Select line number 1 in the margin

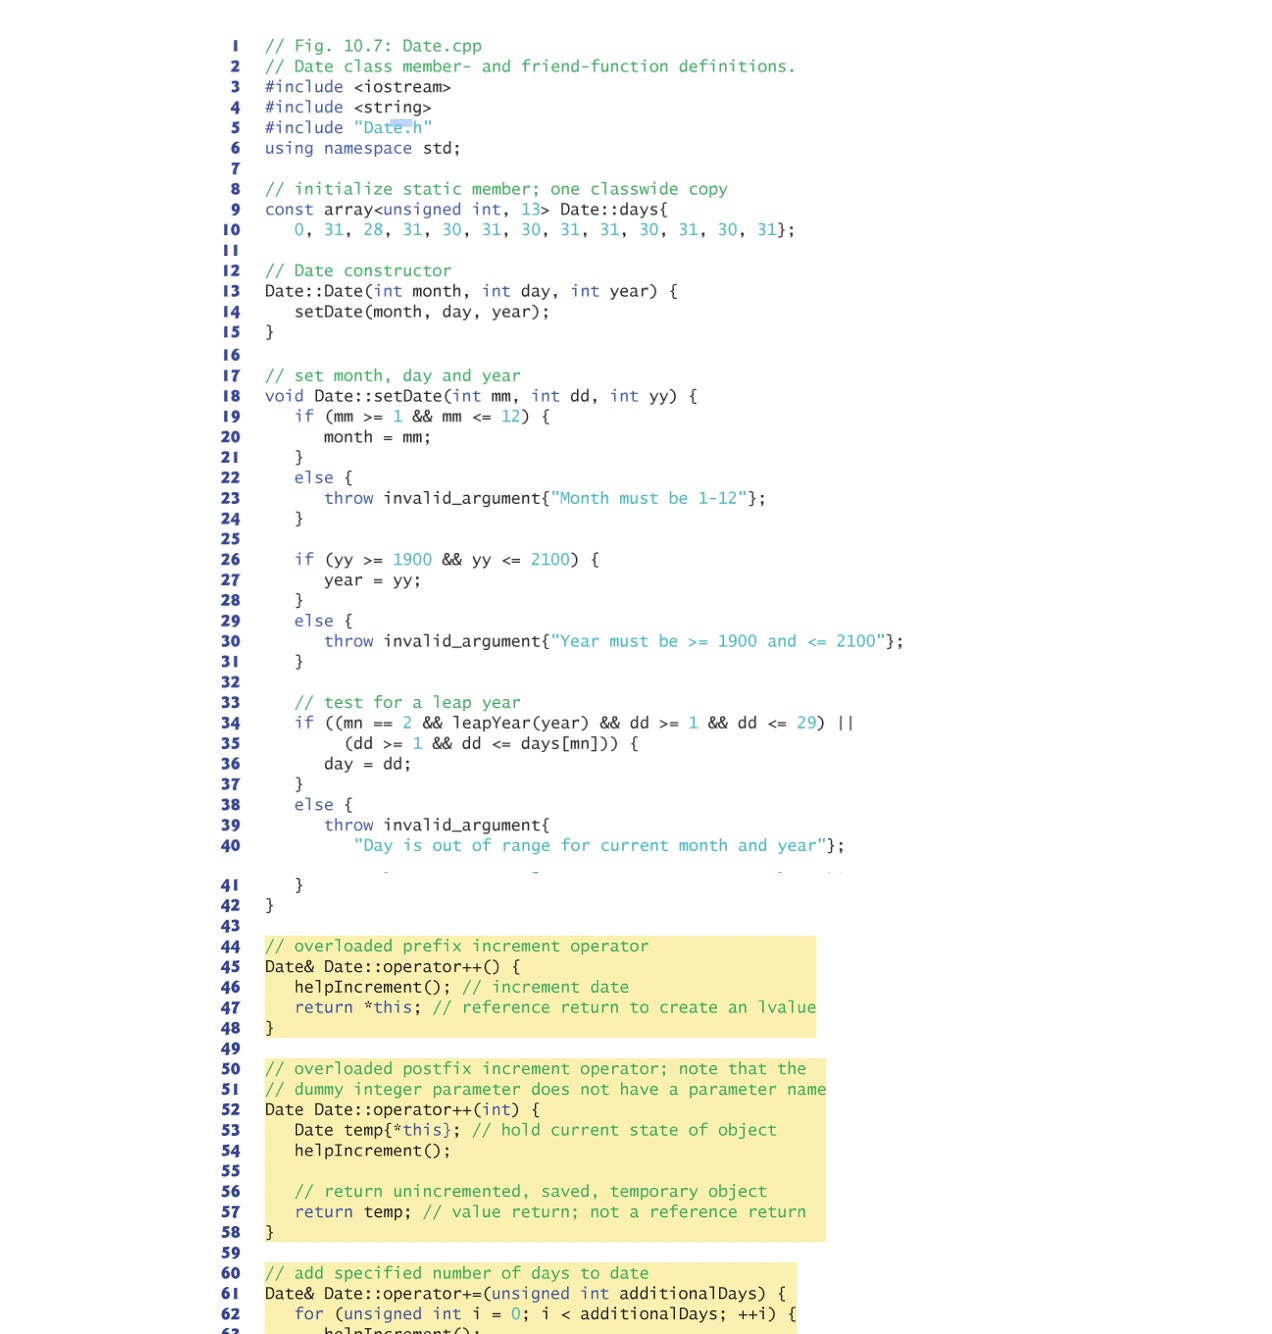[x=234, y=45]
